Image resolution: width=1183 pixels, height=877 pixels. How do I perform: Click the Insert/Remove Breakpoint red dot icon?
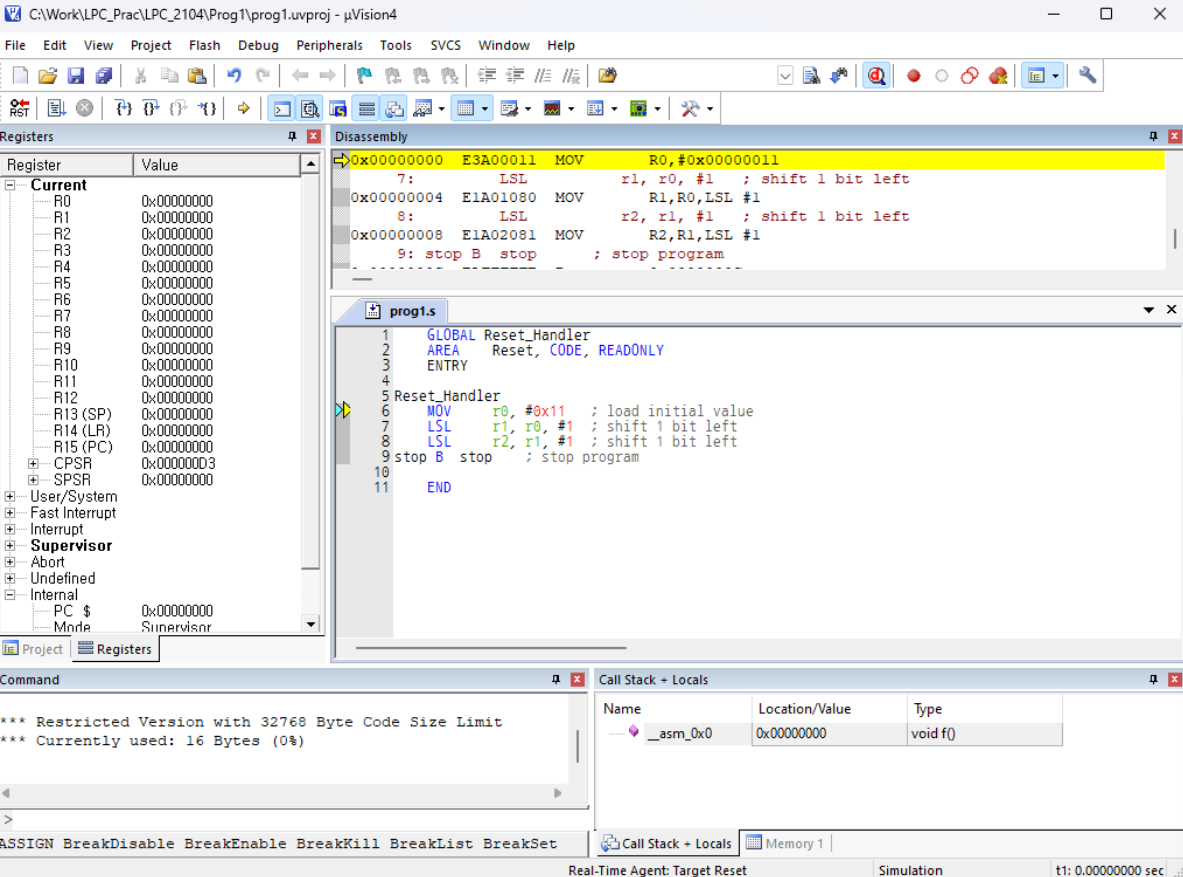(x=913, y=76)
